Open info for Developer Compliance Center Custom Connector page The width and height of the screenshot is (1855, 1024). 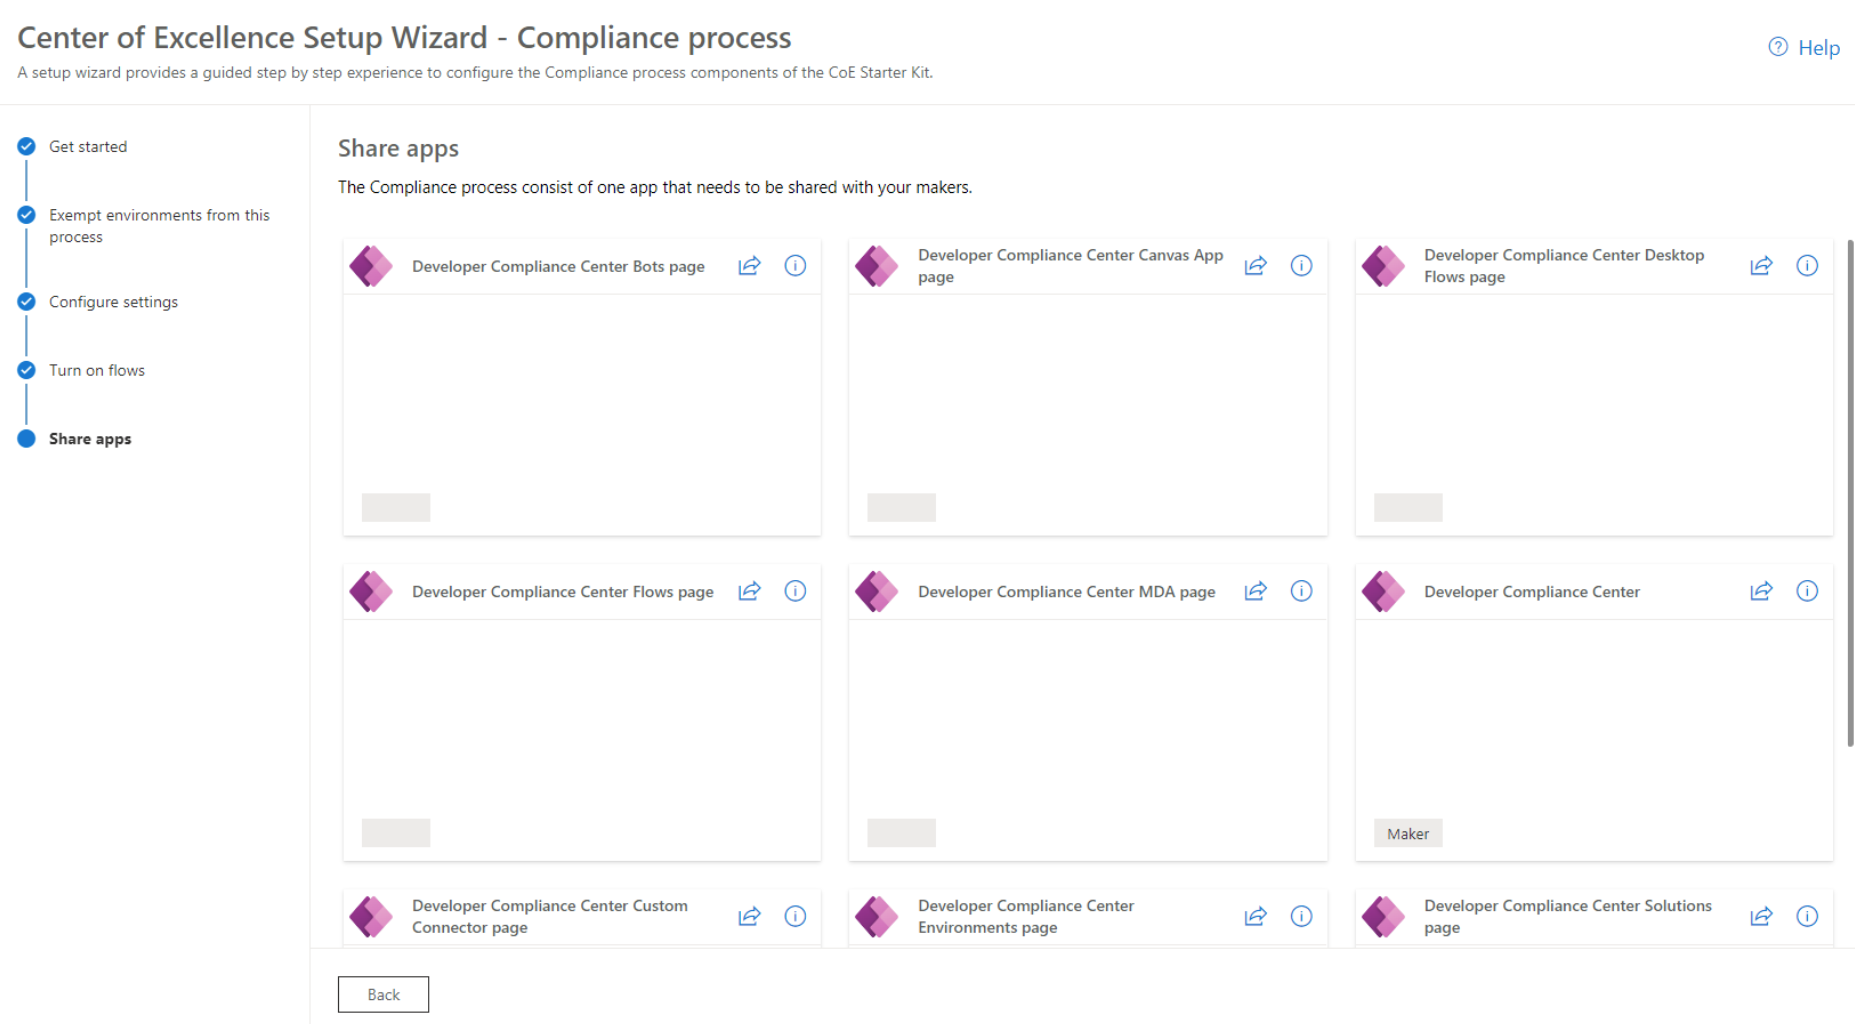pyautogui.click(x=795, y=916)
